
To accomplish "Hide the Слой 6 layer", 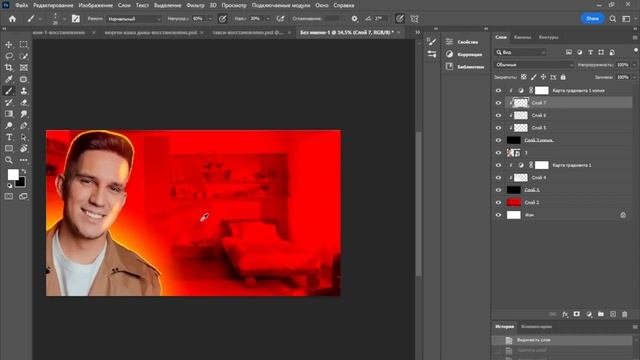I will click(x=498, y=116).
